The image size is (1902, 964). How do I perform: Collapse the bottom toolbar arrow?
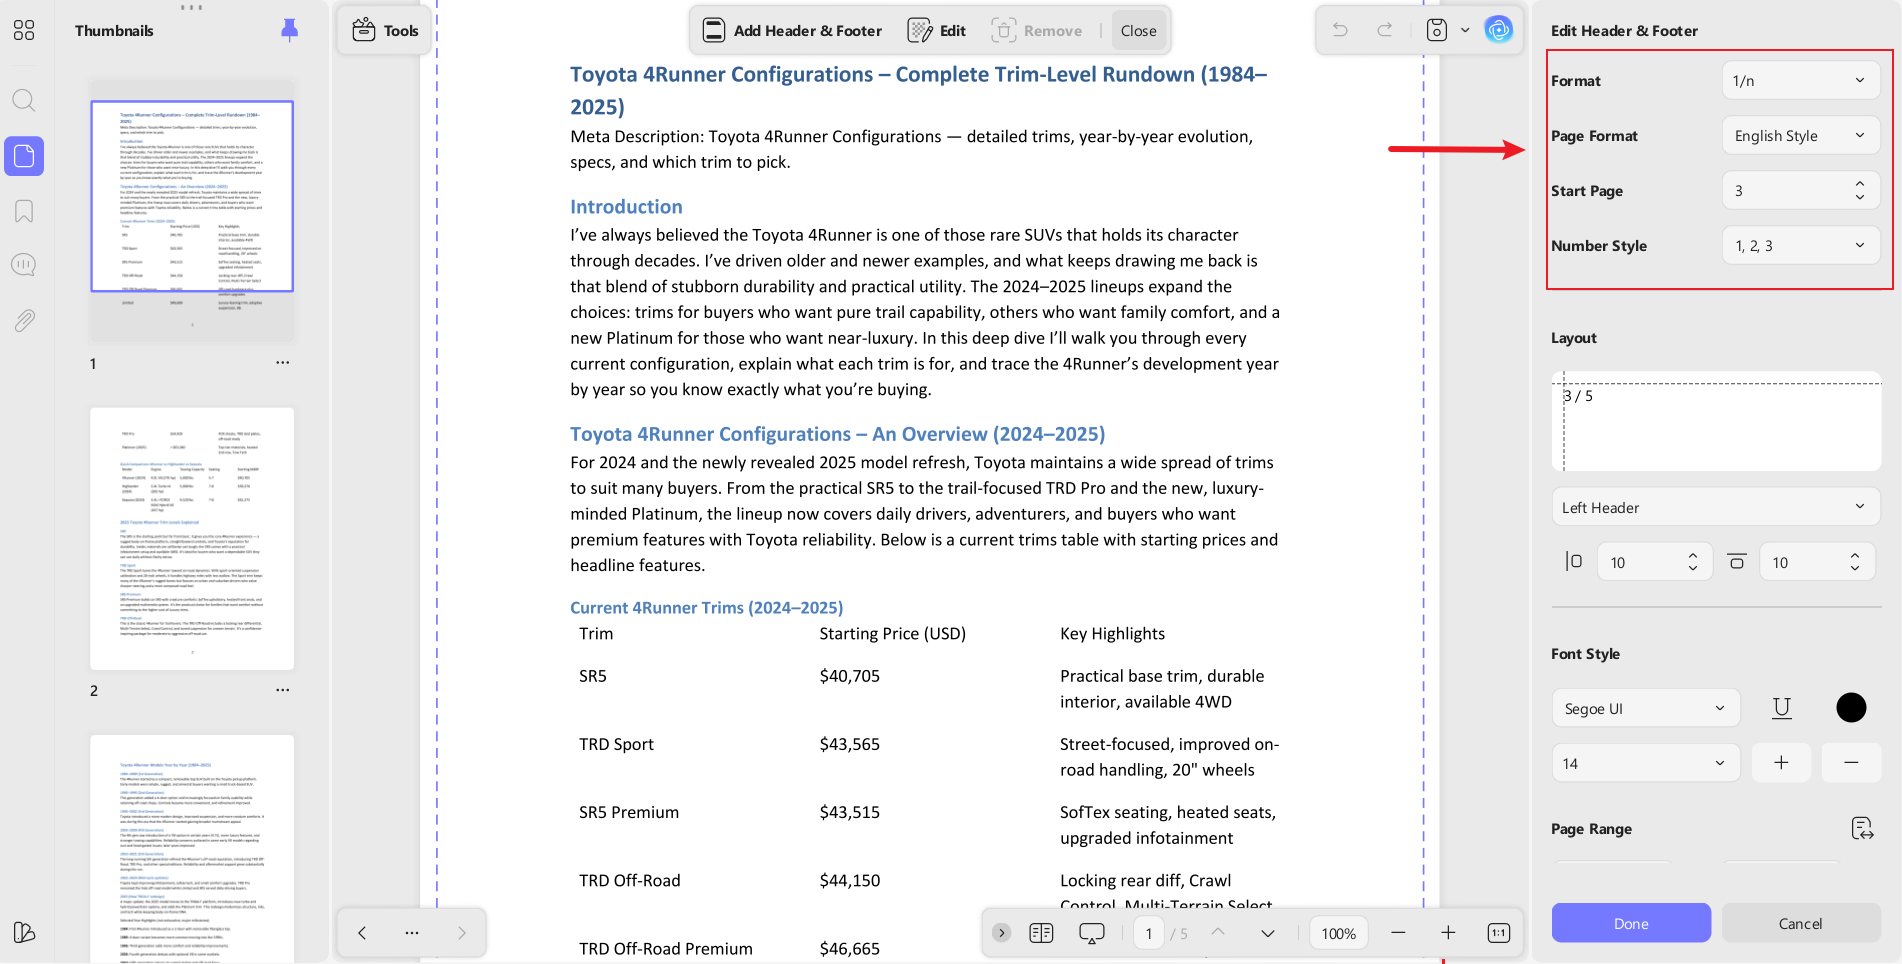[1001, 933]
